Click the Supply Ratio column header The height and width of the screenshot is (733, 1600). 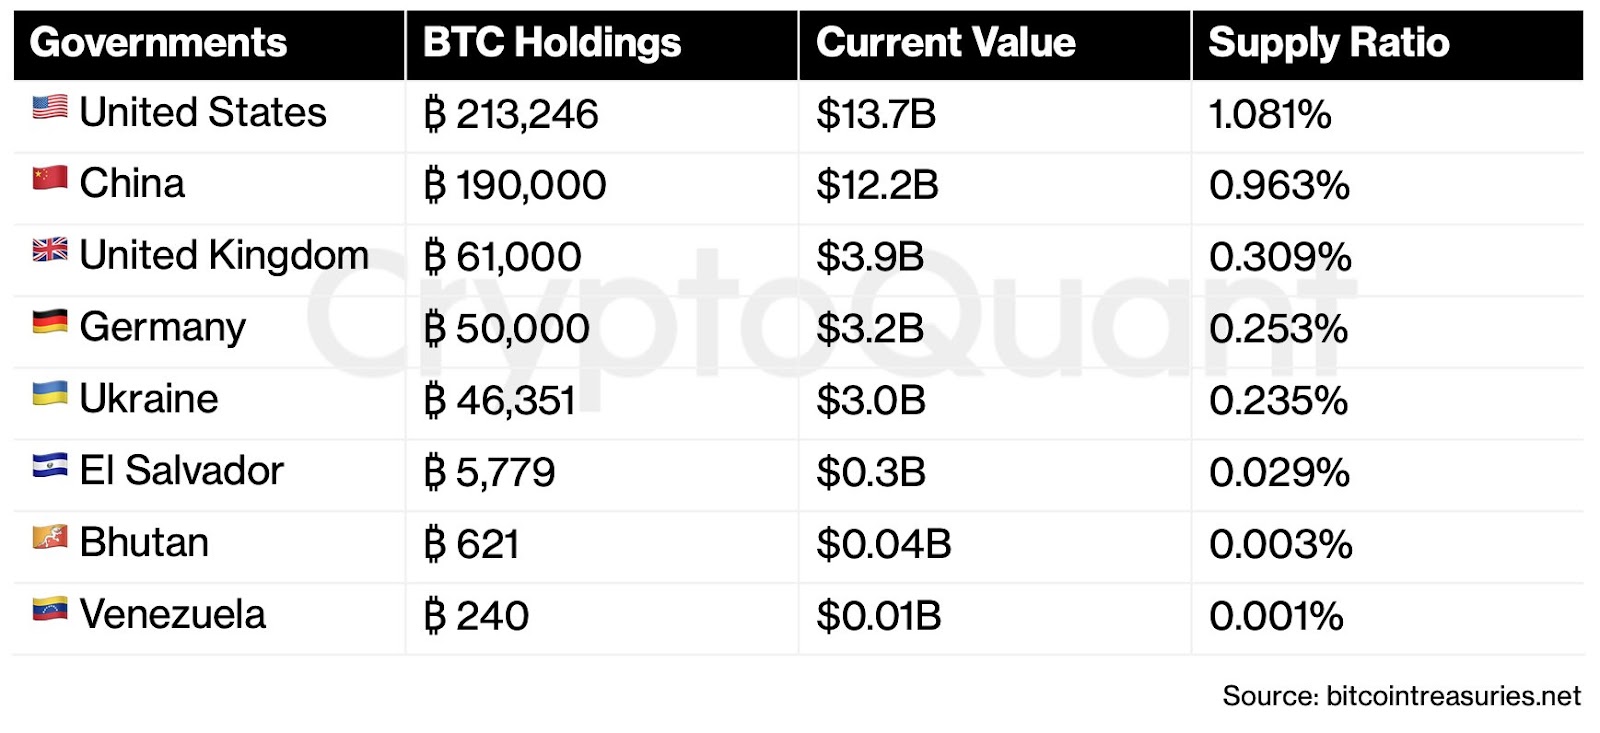[1329, 43]
